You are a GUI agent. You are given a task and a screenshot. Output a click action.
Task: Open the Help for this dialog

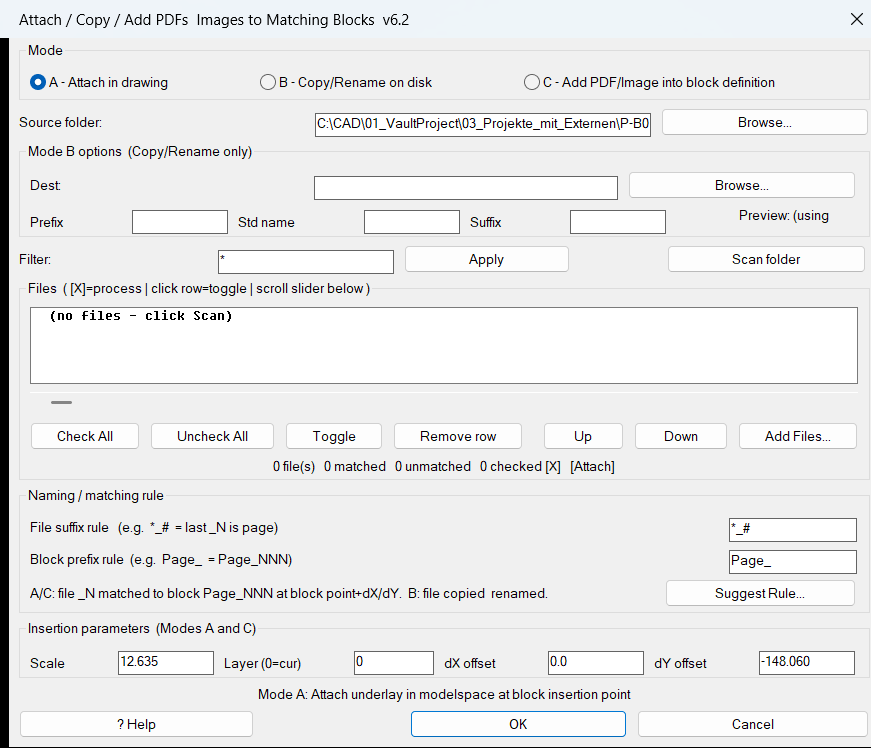[x=136, y=724]
